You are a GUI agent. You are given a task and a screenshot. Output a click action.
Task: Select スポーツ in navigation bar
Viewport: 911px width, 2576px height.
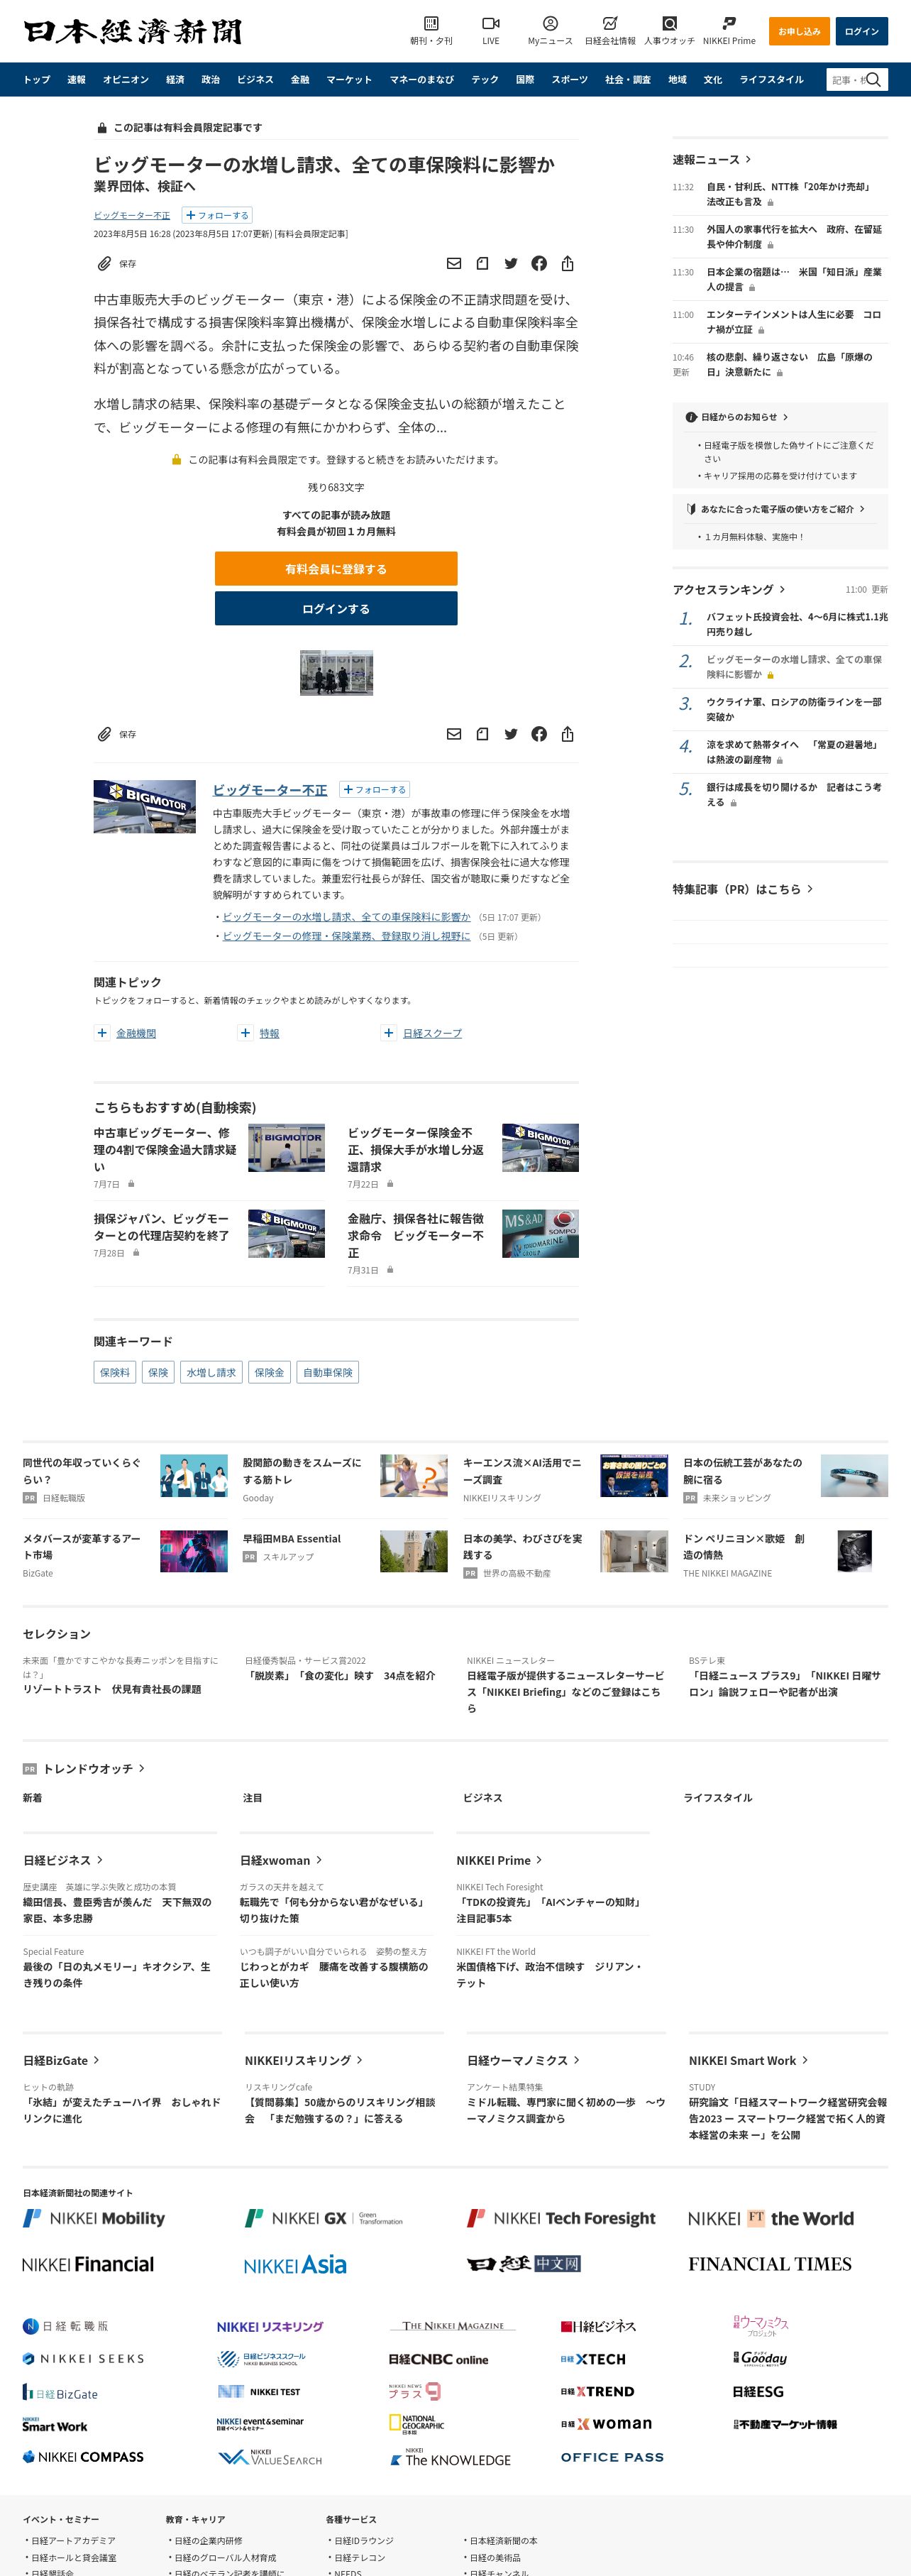(570, 80)
